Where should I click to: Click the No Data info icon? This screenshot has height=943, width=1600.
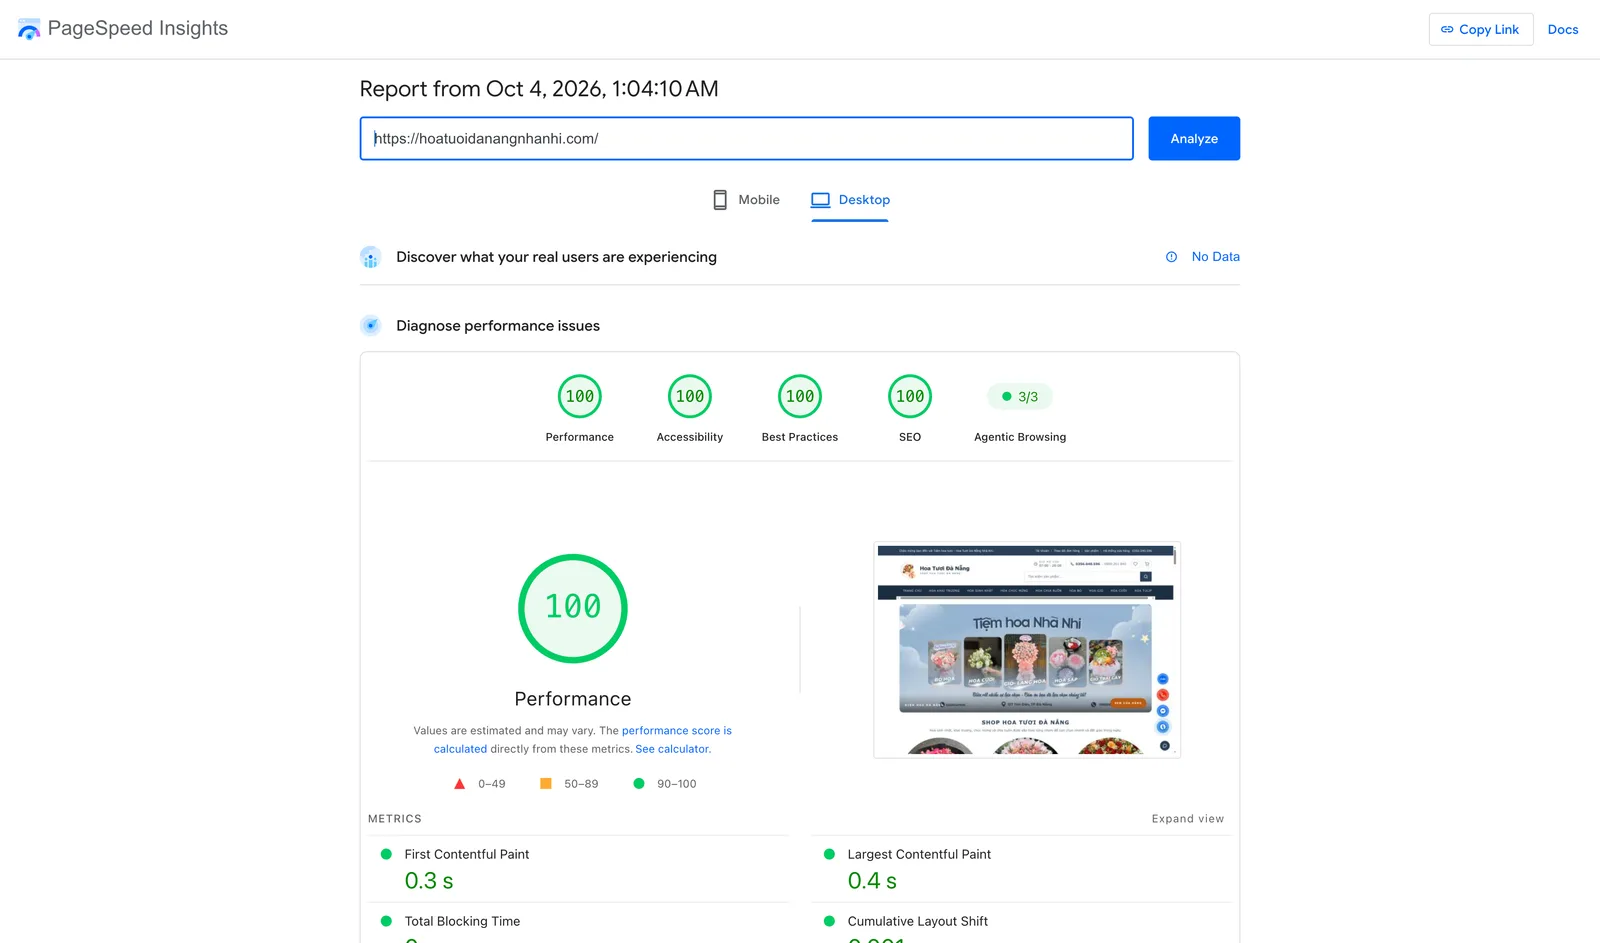coord(1171,257)
